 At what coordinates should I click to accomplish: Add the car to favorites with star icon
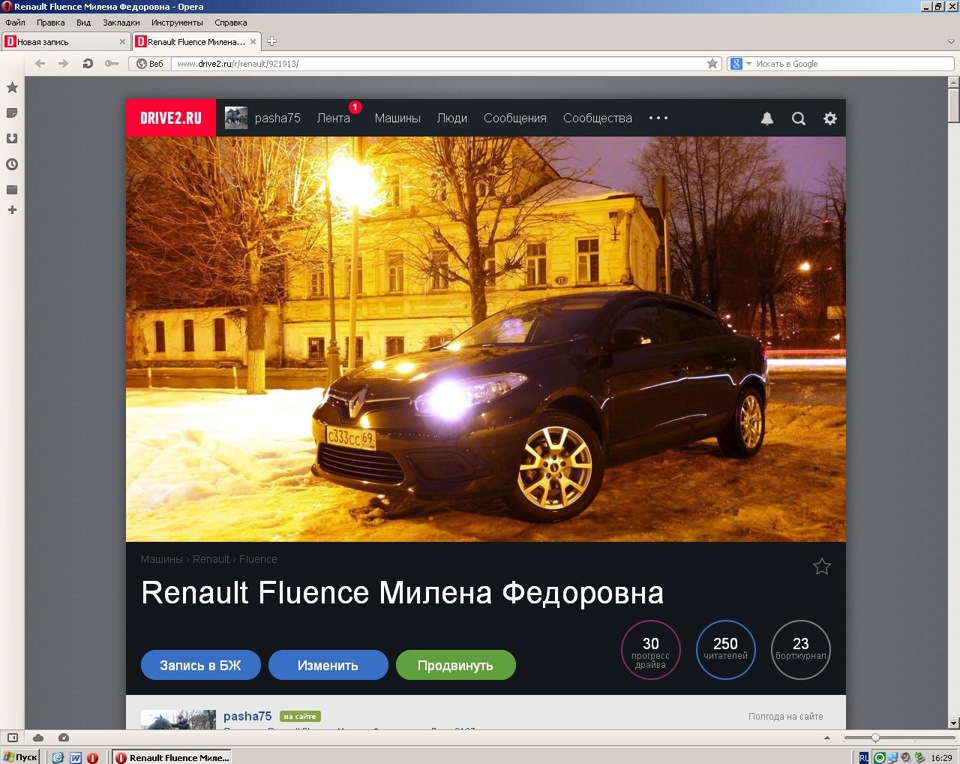[x=822, y=566]
